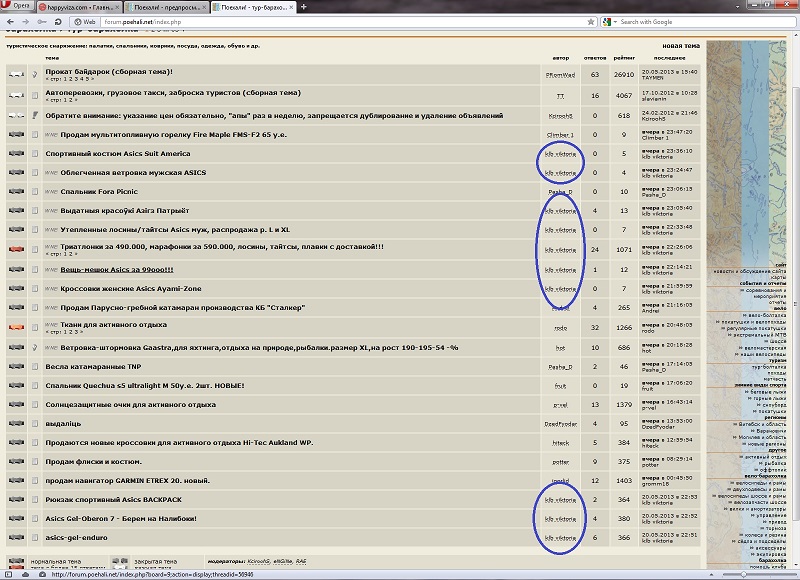
Task: Close the Поехали! - предпроси... tab
Action: click(205, 7)
